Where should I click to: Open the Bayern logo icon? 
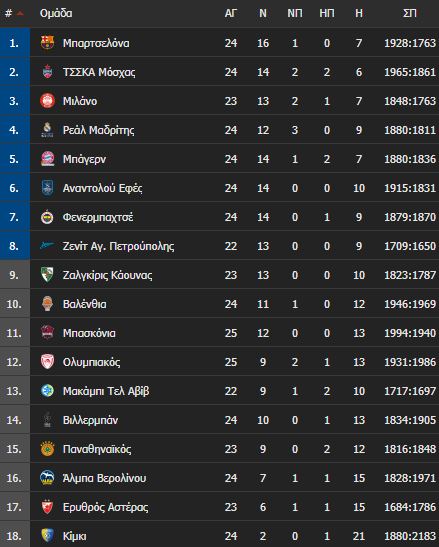point(47,159)
